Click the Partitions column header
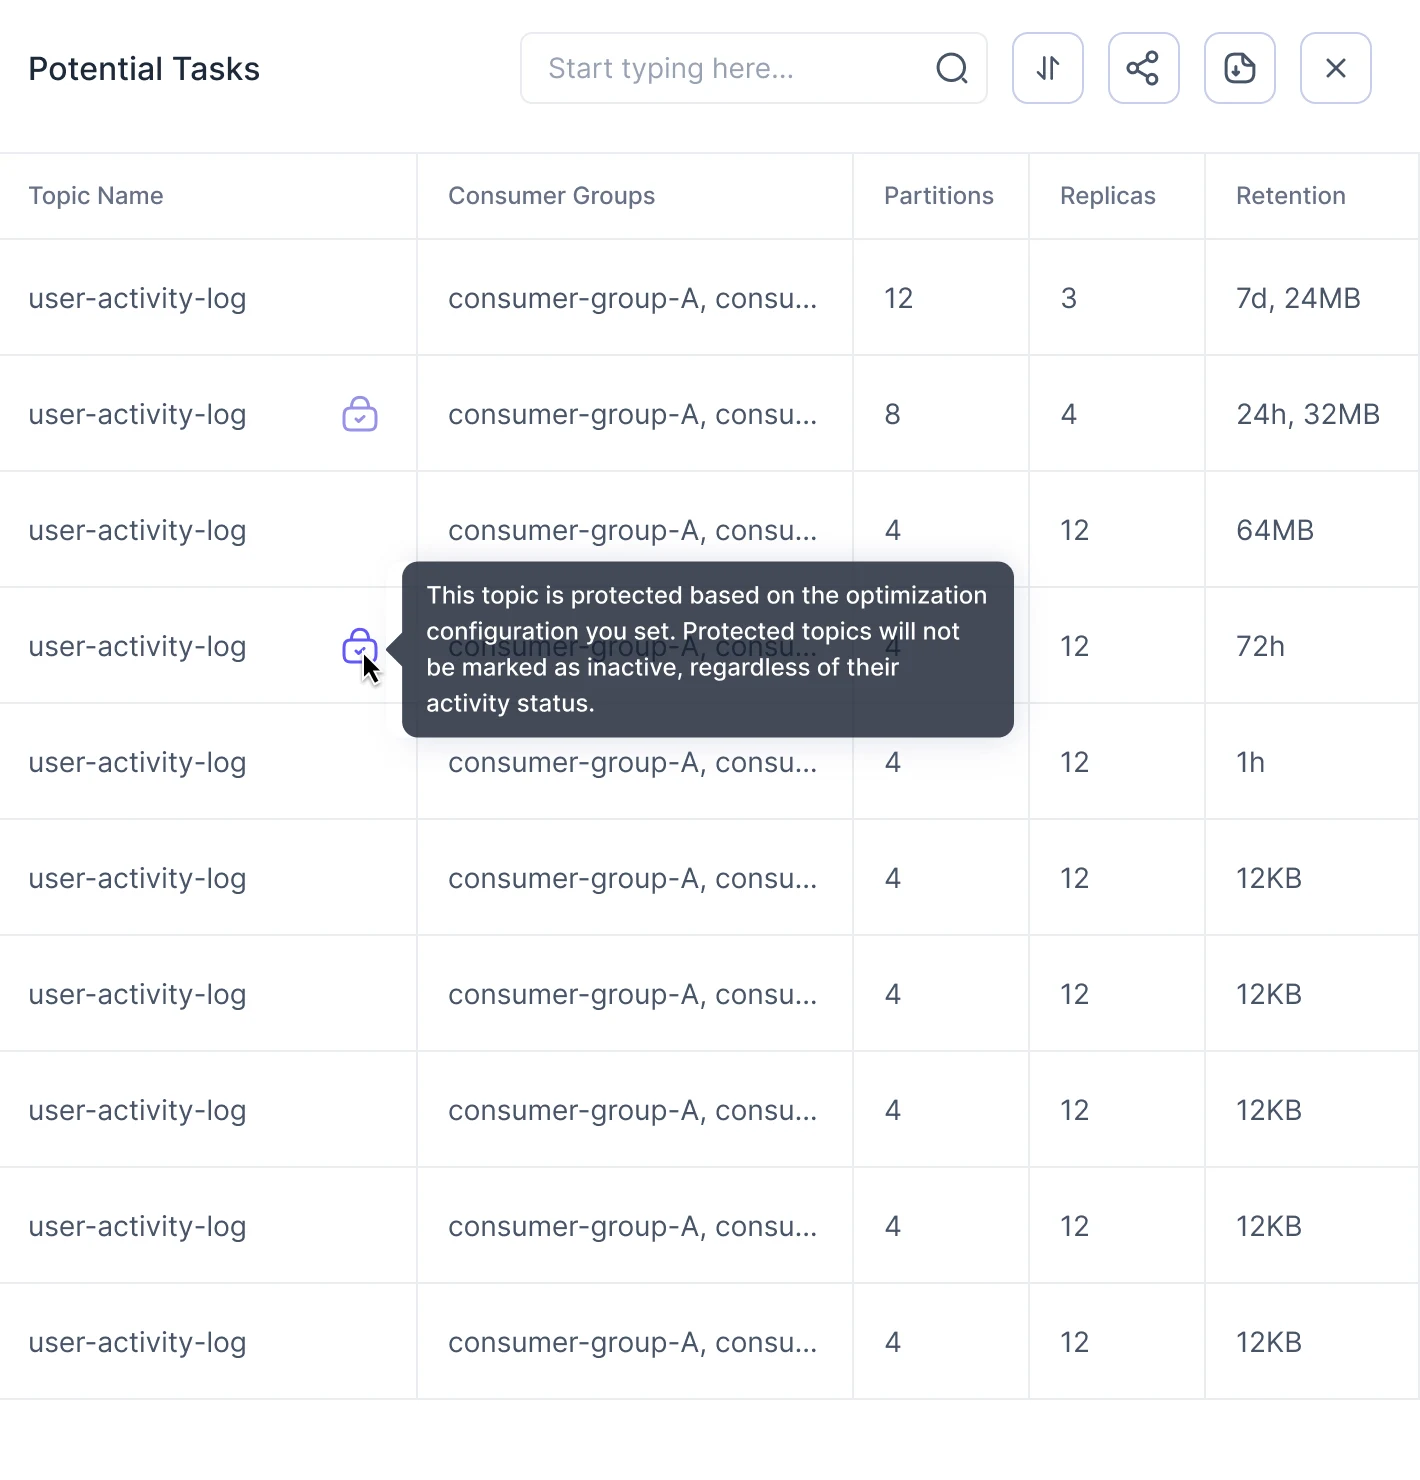The image size is (1420, 1480). pos(939,196)
